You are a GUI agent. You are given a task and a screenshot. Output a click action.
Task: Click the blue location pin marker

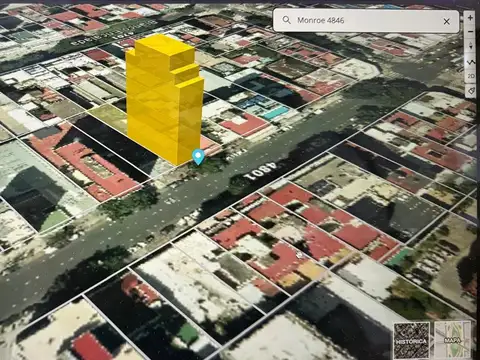198,157
